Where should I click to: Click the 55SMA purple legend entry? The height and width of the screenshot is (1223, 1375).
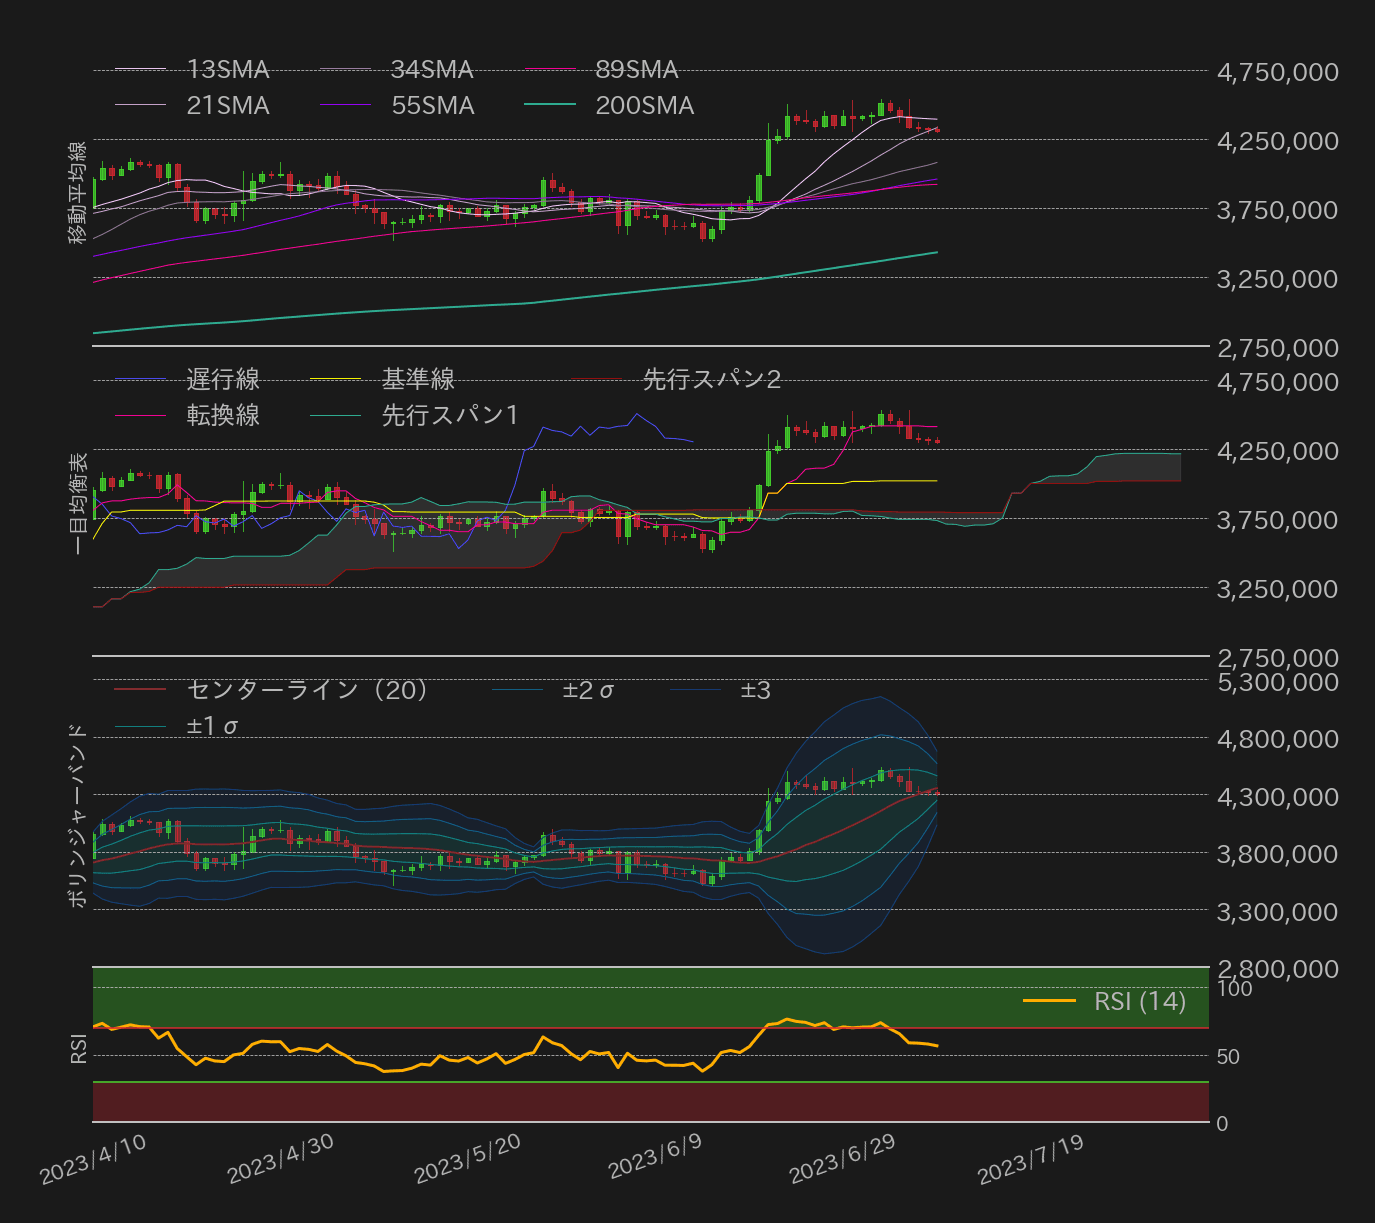[434, 105]
